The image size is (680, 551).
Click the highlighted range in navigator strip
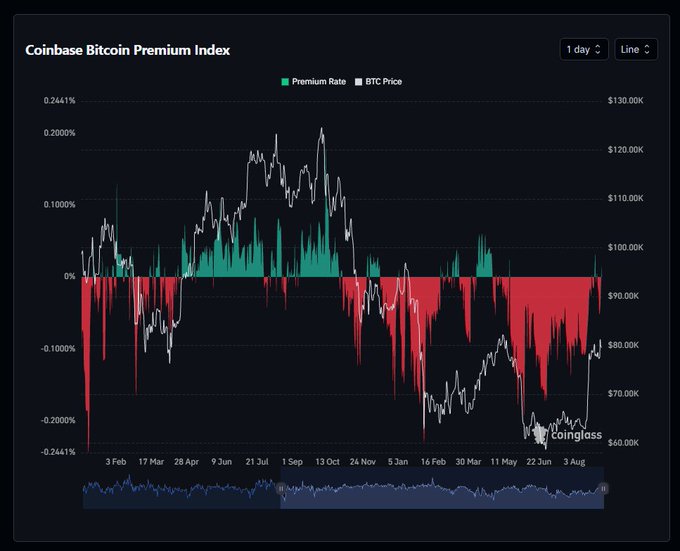(x=442, y=488)
